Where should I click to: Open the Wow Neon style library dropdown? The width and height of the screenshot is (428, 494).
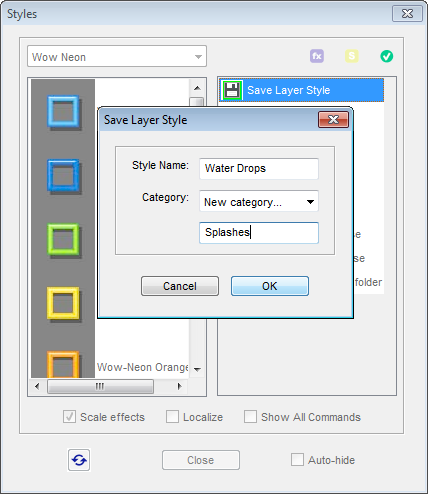coord(117,56)
